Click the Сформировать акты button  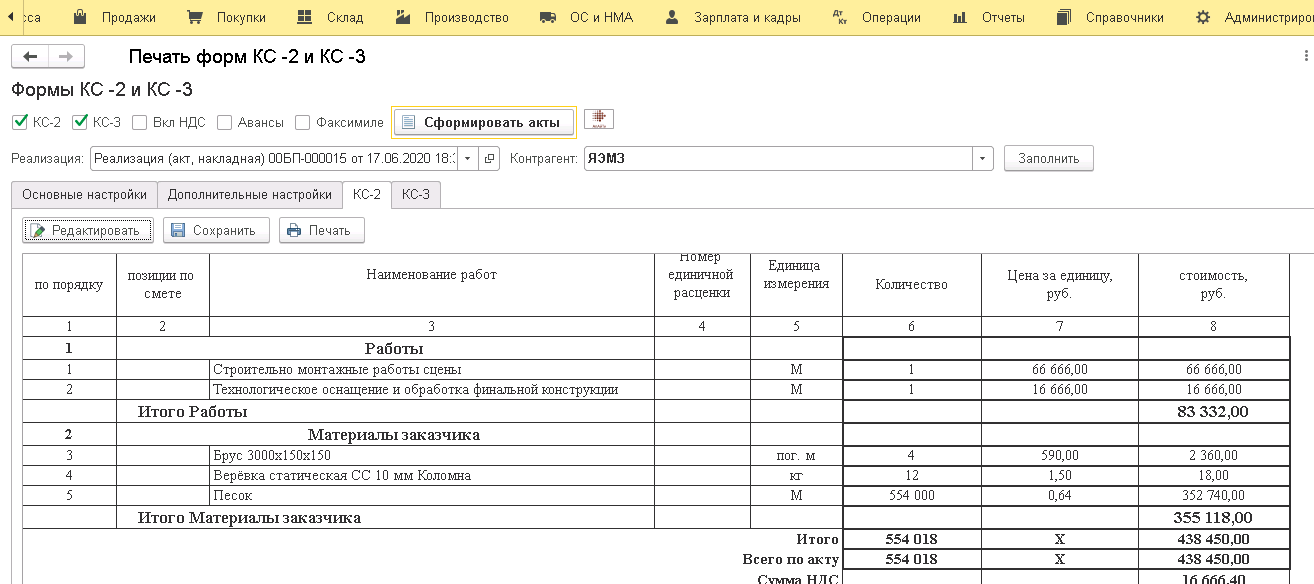pyautogui.click(x=484, y=122)
